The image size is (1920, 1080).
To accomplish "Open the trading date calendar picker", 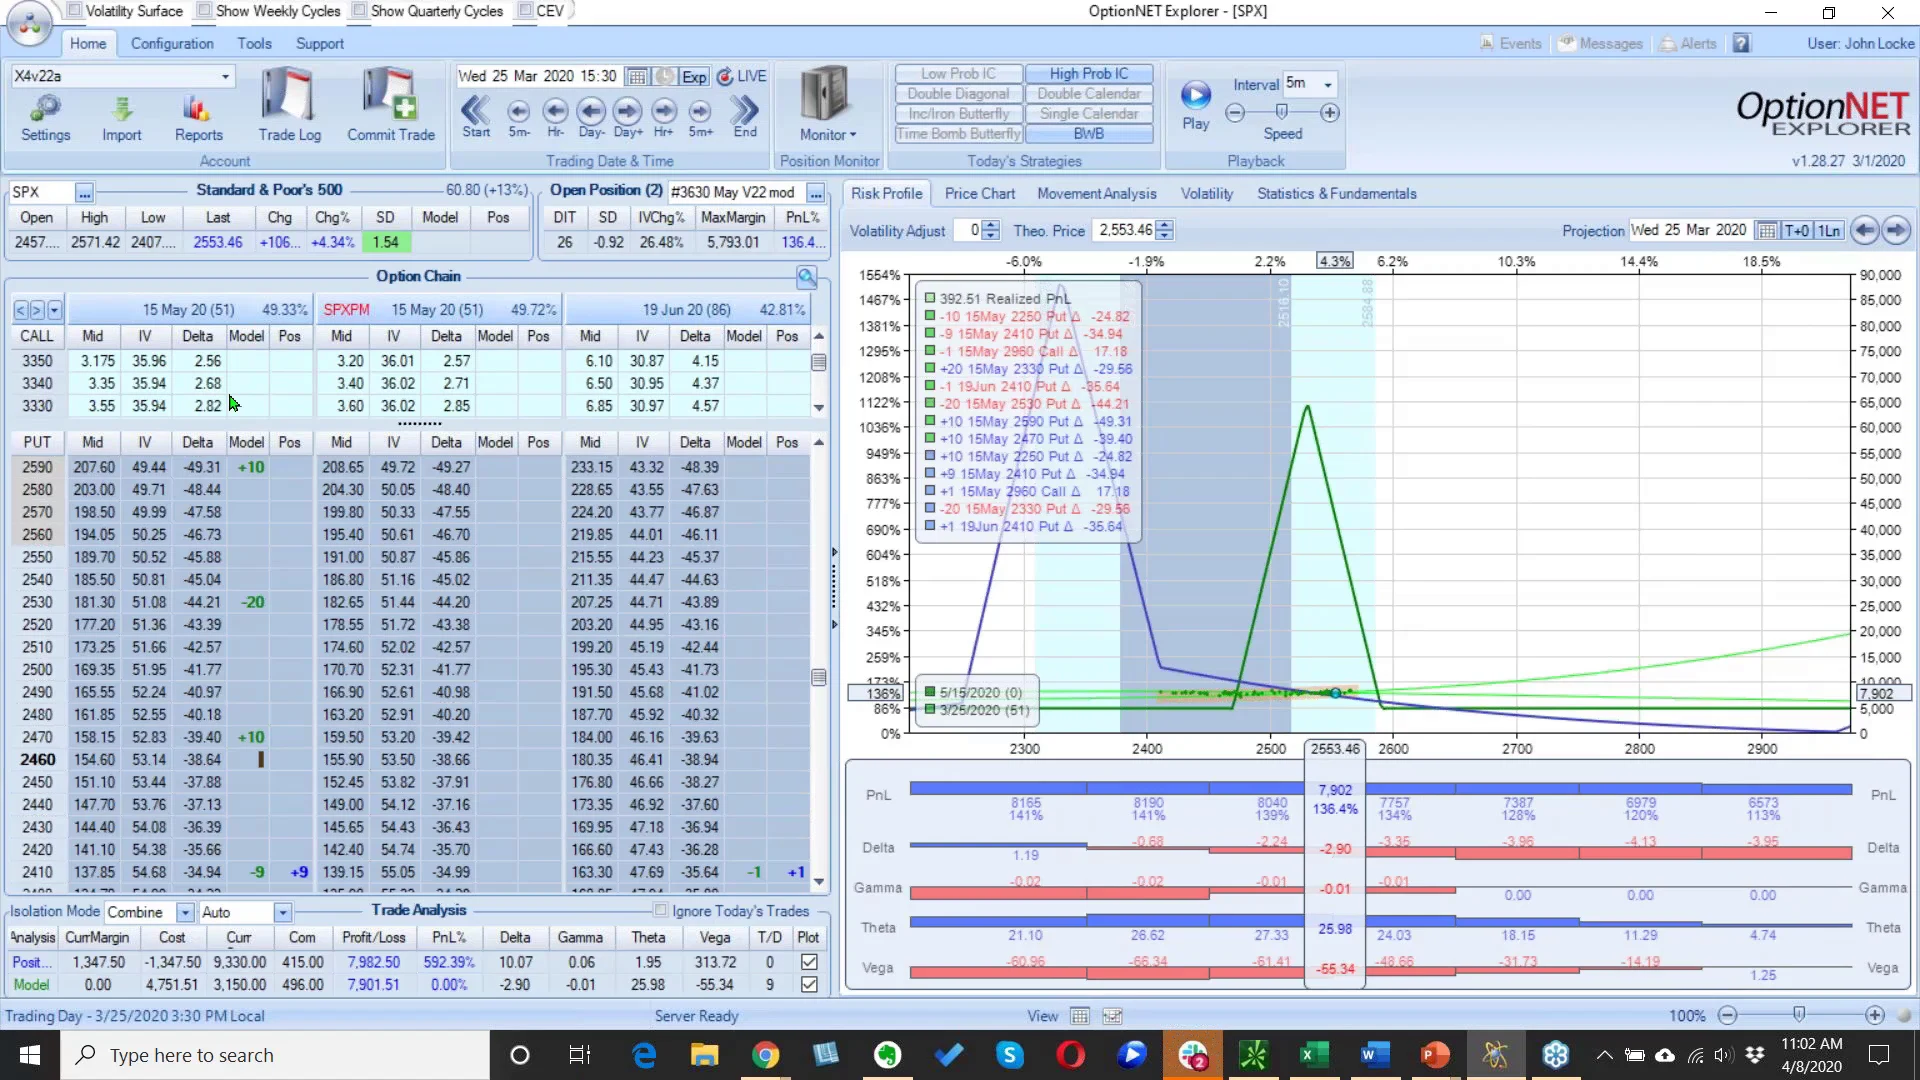I will coord(636,77).
